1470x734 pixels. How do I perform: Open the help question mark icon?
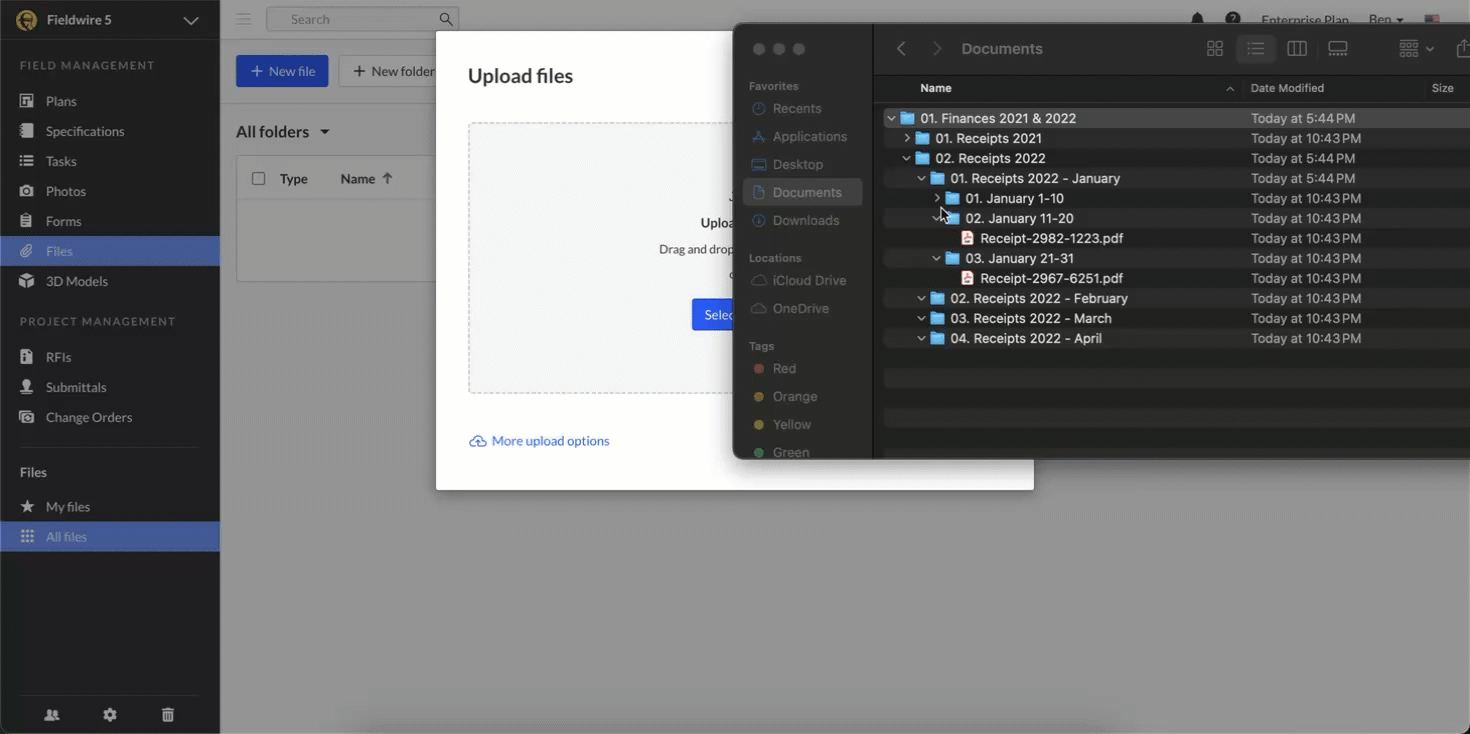pyautogui.click(x=1233, y=19)
